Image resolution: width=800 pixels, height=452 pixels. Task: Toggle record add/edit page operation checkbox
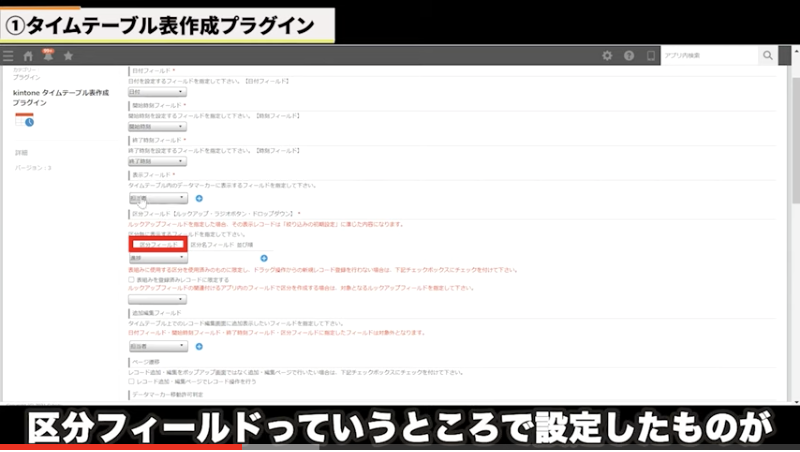click(x=132, y=381)
